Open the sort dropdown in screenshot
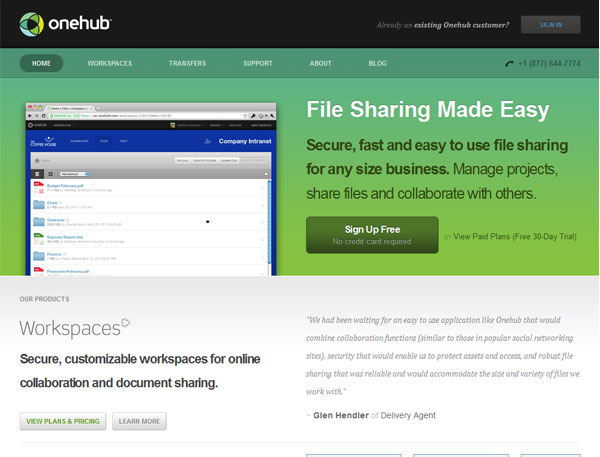The height and width of the screenshot is (457, 600). (75, 174)
